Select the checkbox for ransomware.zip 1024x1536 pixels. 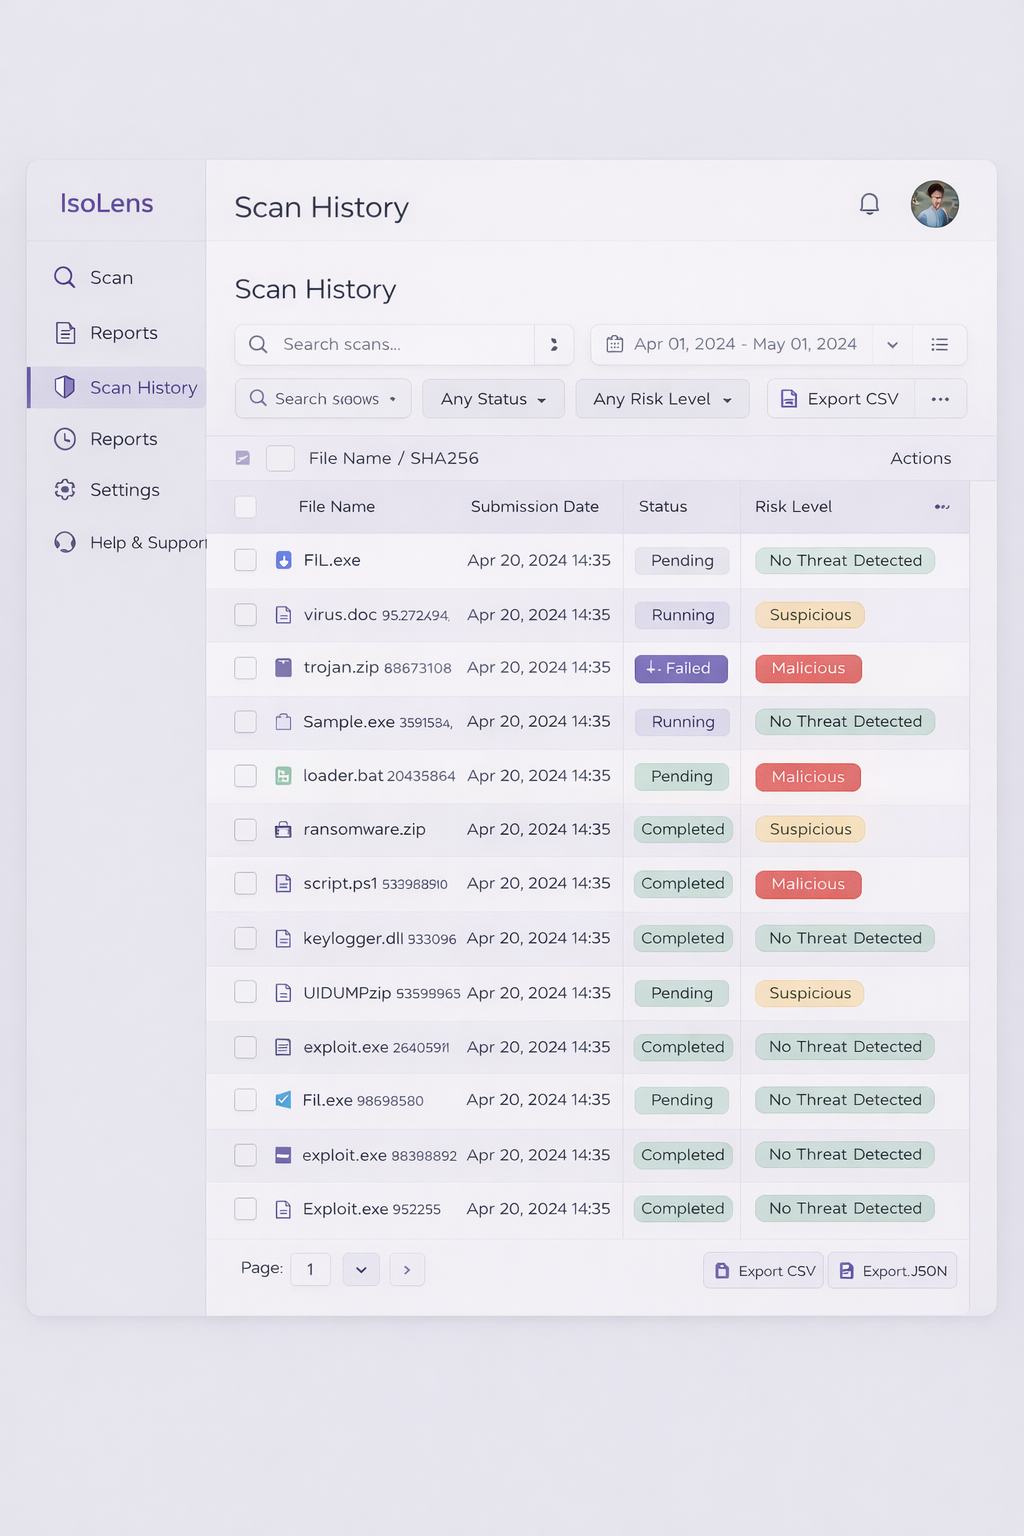(245, 829)
